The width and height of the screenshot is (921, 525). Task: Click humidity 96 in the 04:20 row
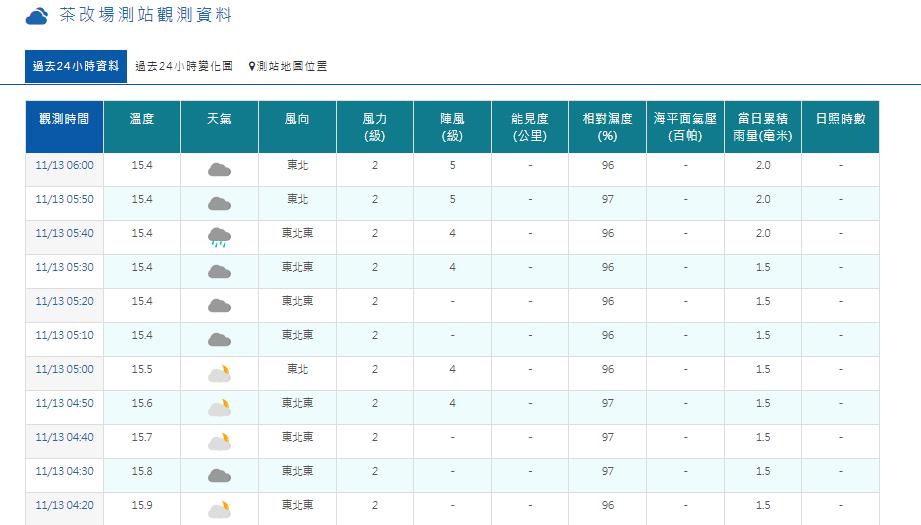pyautogui.click(x=607, y=506)
